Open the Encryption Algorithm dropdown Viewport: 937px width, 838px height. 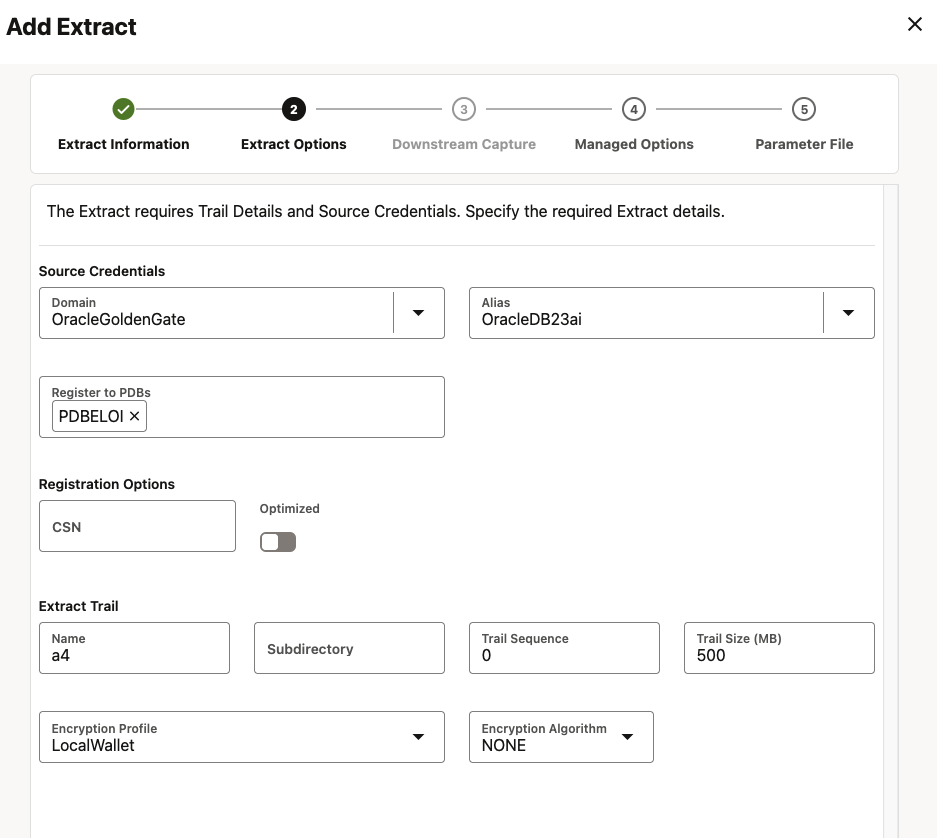[627, 737]
